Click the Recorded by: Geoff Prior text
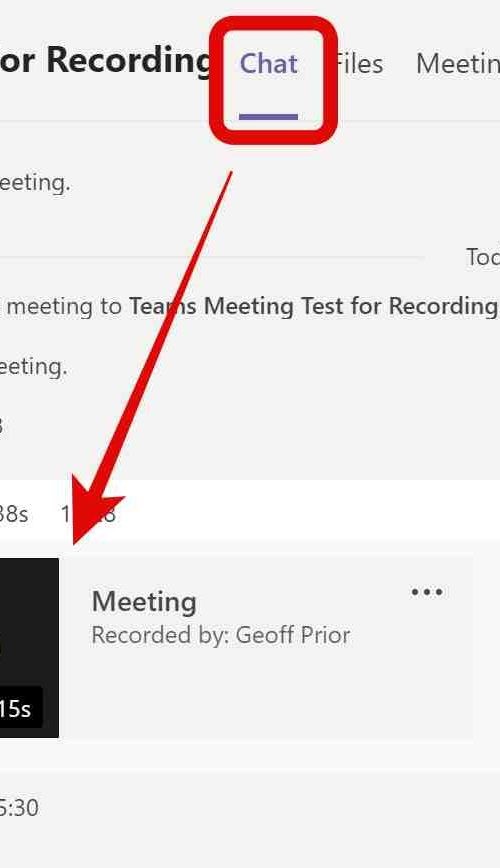The height and width of the screenshot is (868, 500). coord(221,635)
